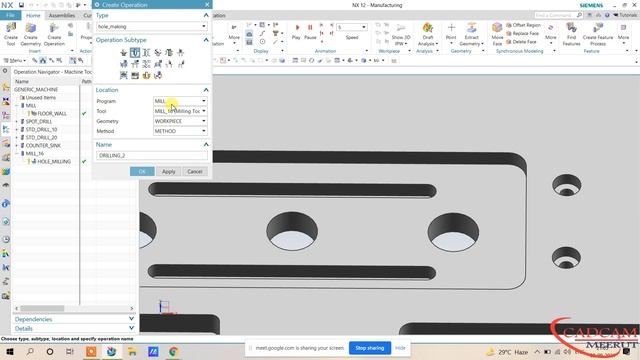The height and width of the screenshot is (360, 640).
Task: Collapse the Operation Subtype section
Action: [206, 40]
